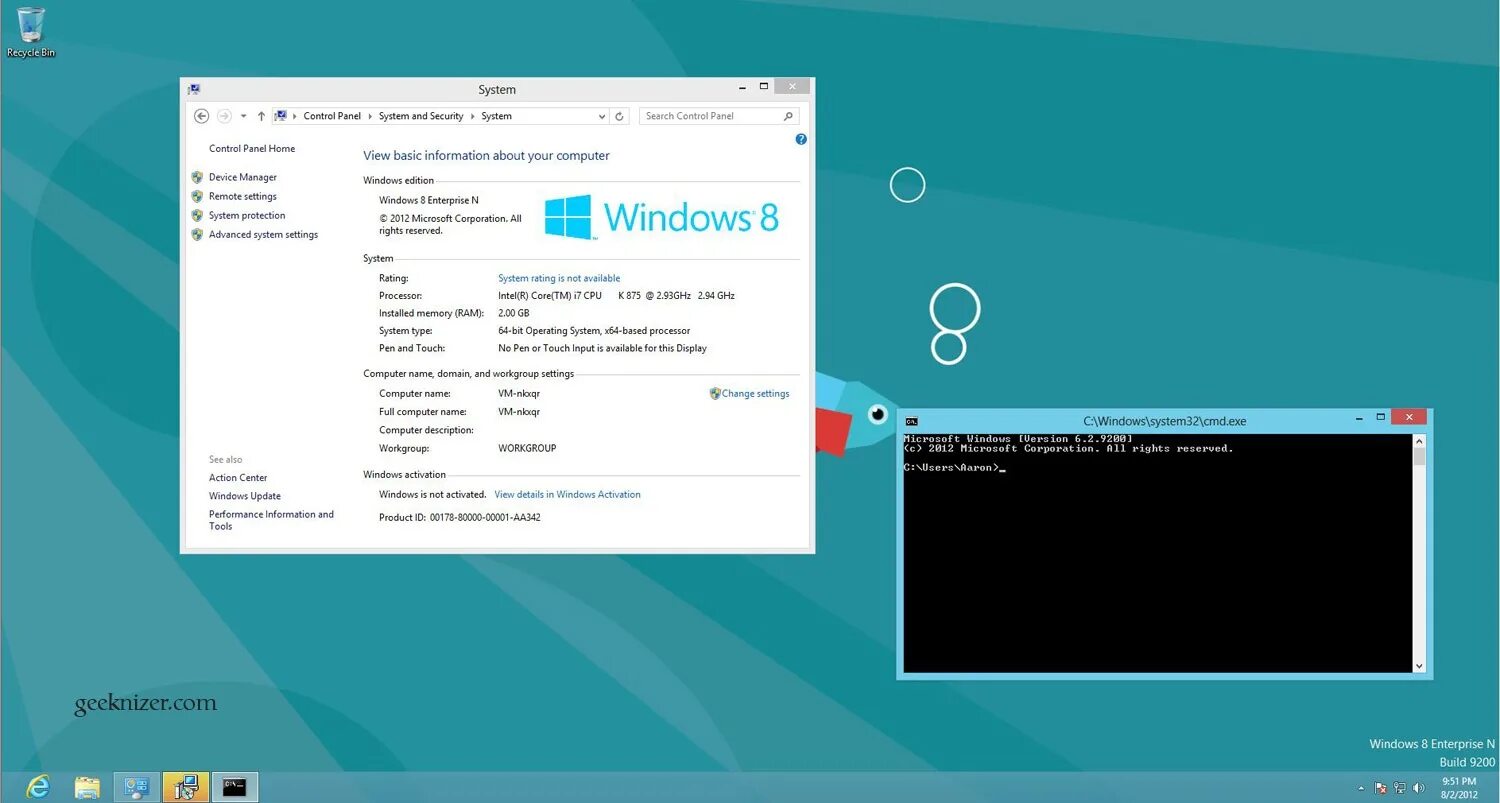Open Remote settings link
The height and width of the screenshot is (803, 1500).
point(243,196)
